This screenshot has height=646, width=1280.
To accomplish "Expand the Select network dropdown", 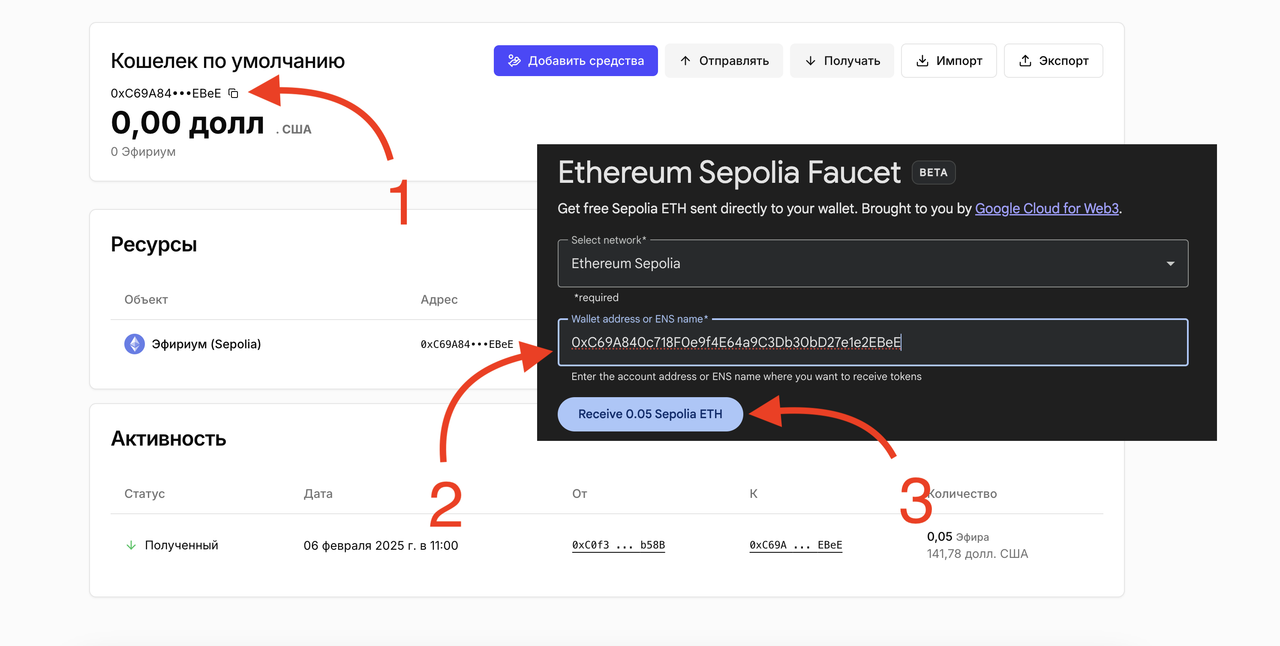I will click(873, 264).
